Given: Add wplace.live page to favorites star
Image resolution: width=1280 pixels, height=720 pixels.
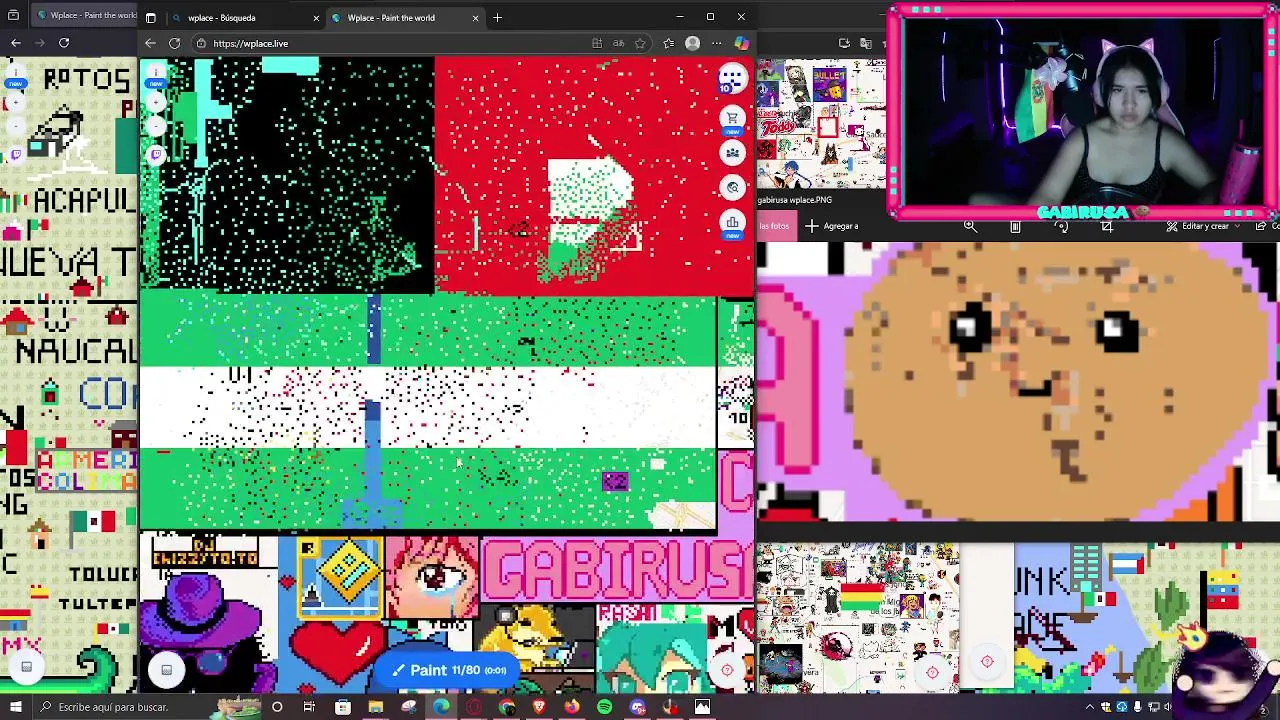Looking at the screenshot, I should pyautogui.click(x=640, y=43).
